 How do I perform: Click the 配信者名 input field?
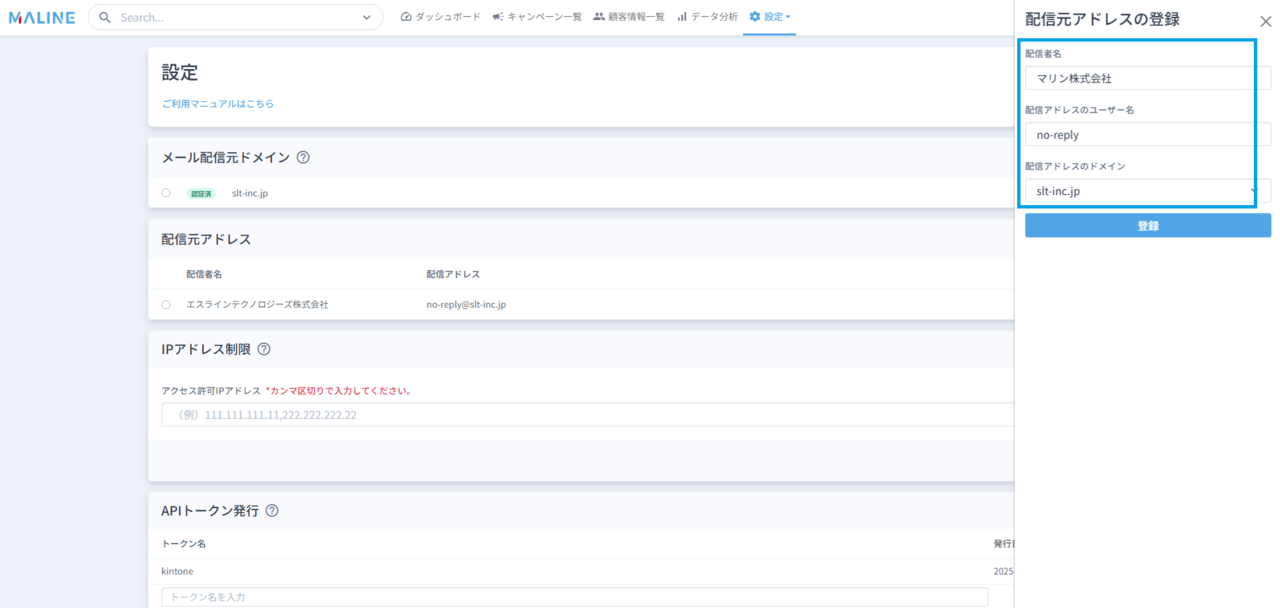pyautogui.click(x=1147, y=78)
